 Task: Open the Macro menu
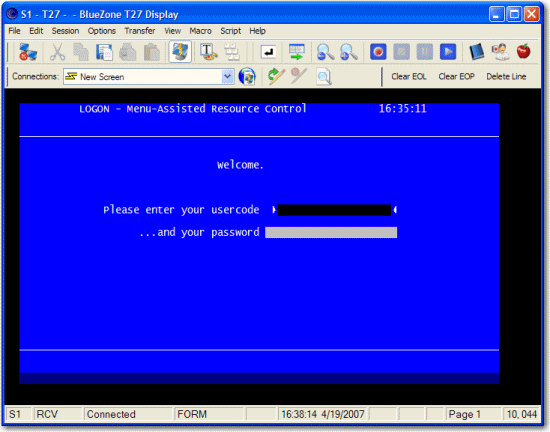(200, 31)
